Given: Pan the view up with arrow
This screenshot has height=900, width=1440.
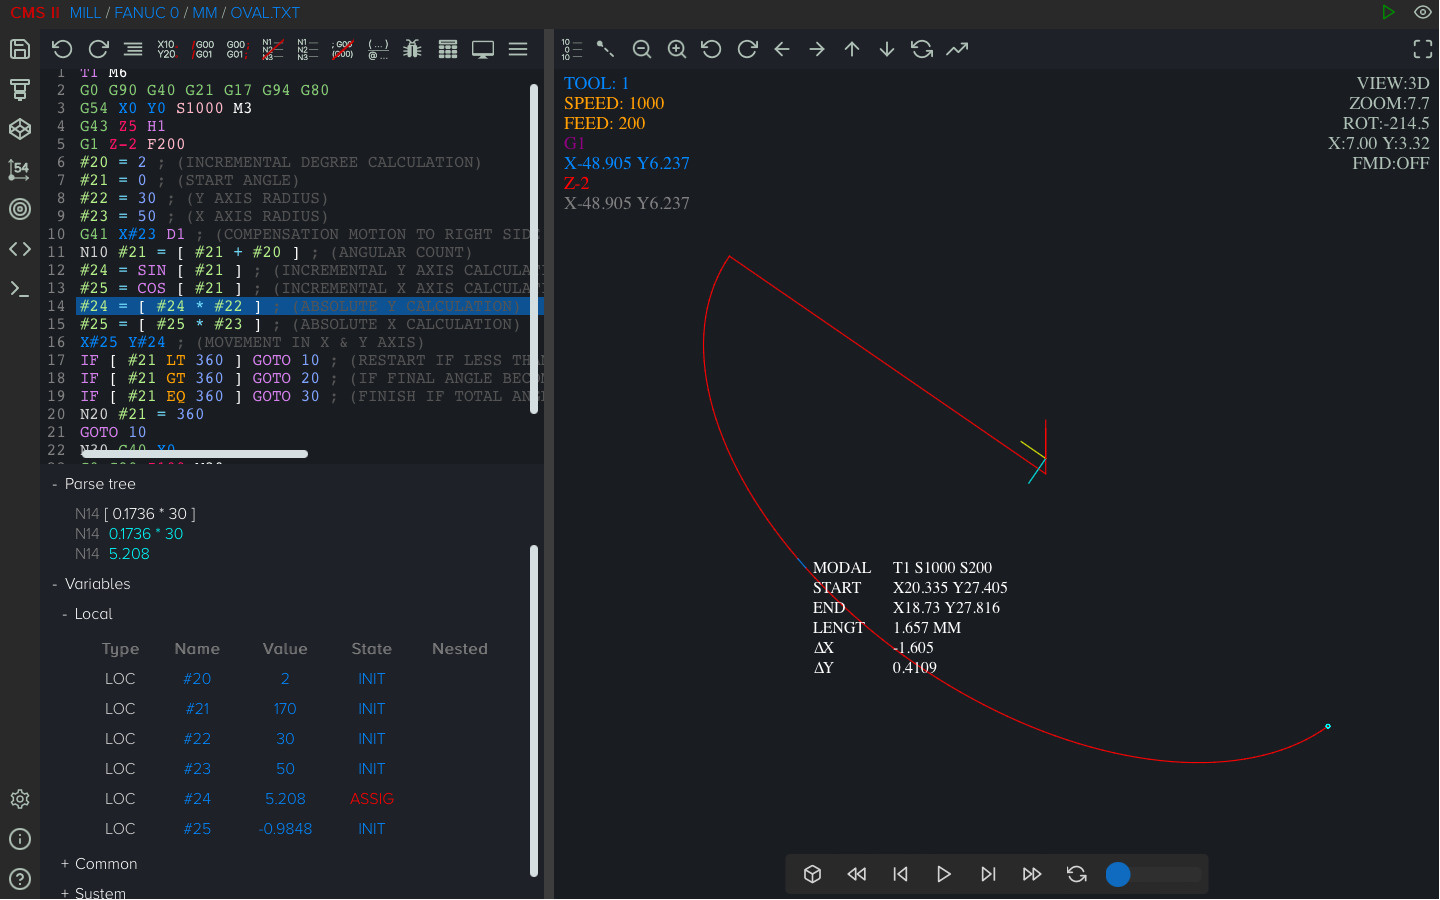Looking at the screenshot, I should (x=852, y=49).
